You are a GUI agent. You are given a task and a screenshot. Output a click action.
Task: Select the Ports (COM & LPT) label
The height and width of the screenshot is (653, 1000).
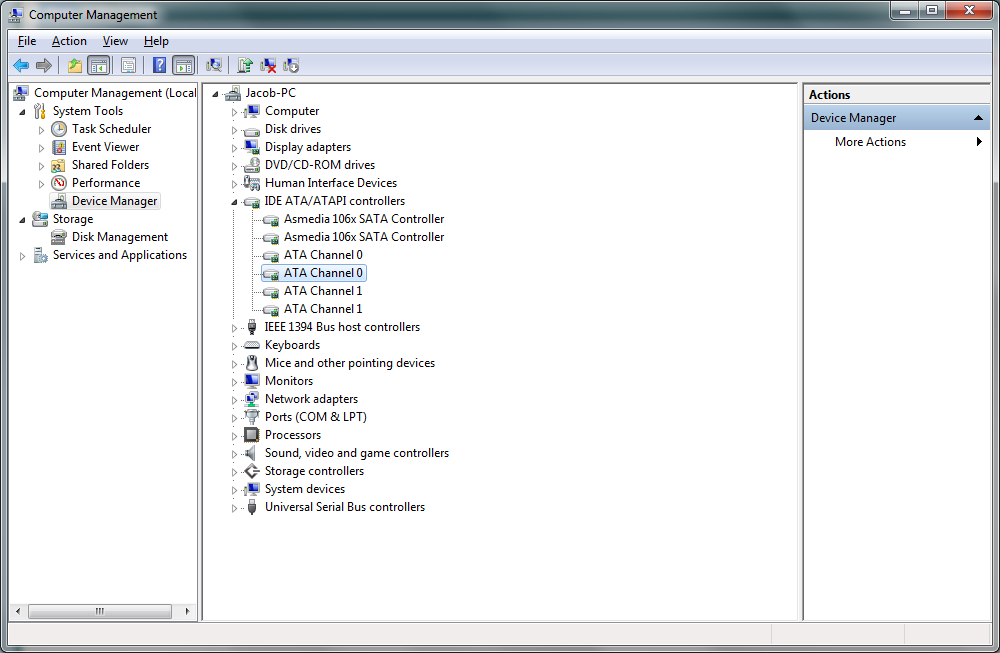coord(316,417)
